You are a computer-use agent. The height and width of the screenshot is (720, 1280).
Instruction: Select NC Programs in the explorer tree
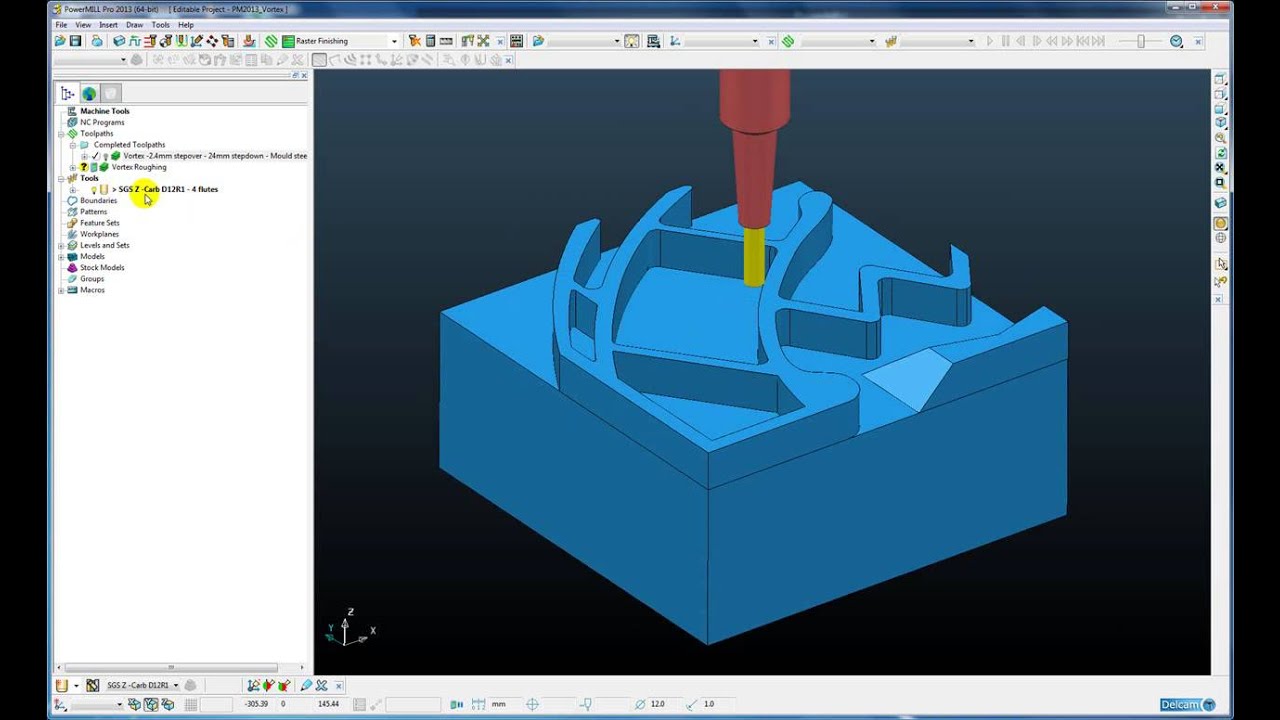(102, 122)
